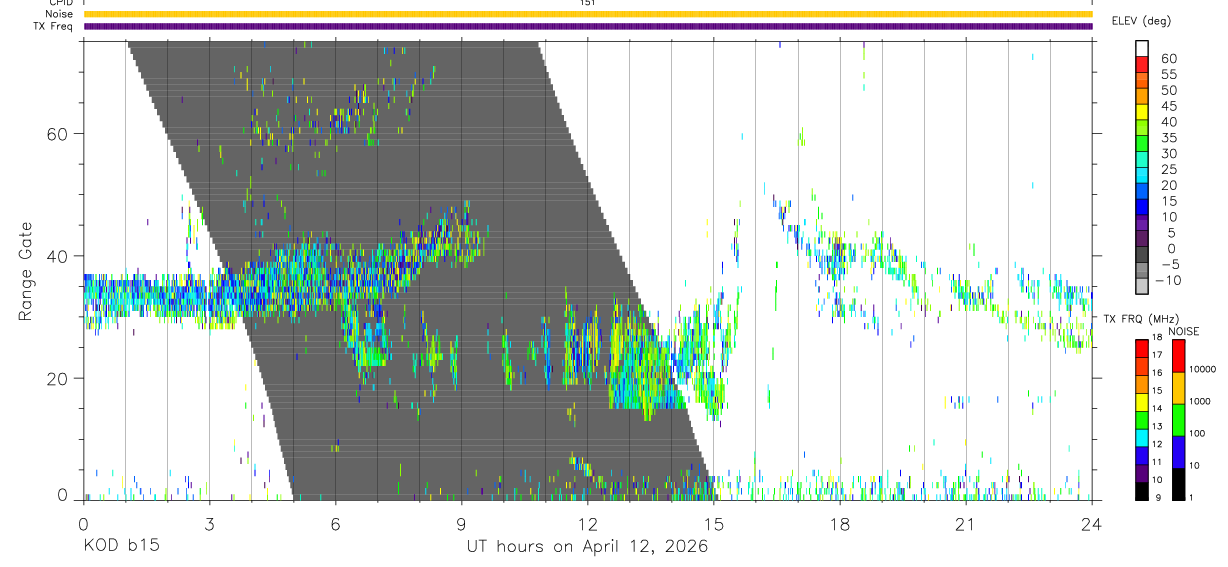The width and height of the screenshot is (1228, 567).
Task: Click the purple TX Freq strip above plot
Action: [x=588, y=26]
